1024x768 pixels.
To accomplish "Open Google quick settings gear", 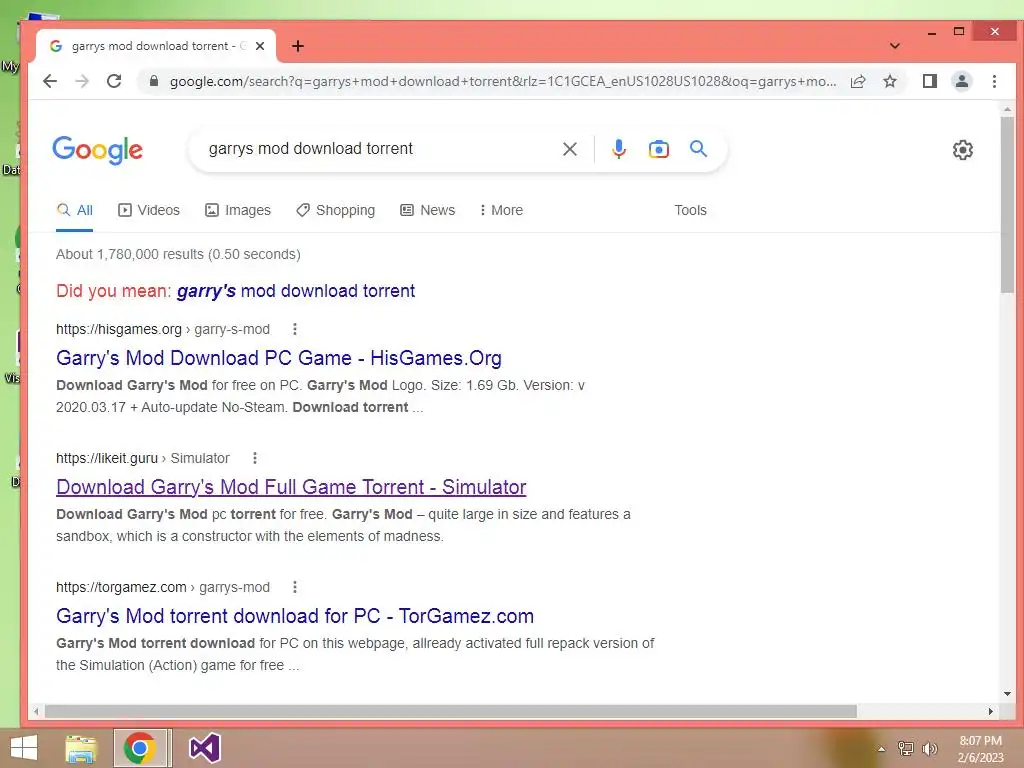I will point(962,150).
